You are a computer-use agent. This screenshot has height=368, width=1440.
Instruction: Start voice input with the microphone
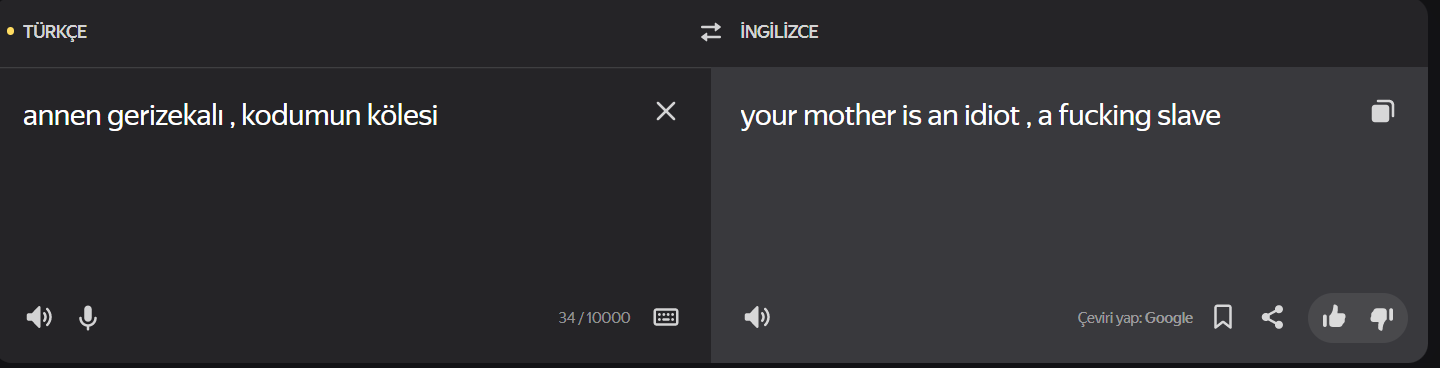(88, 318)
